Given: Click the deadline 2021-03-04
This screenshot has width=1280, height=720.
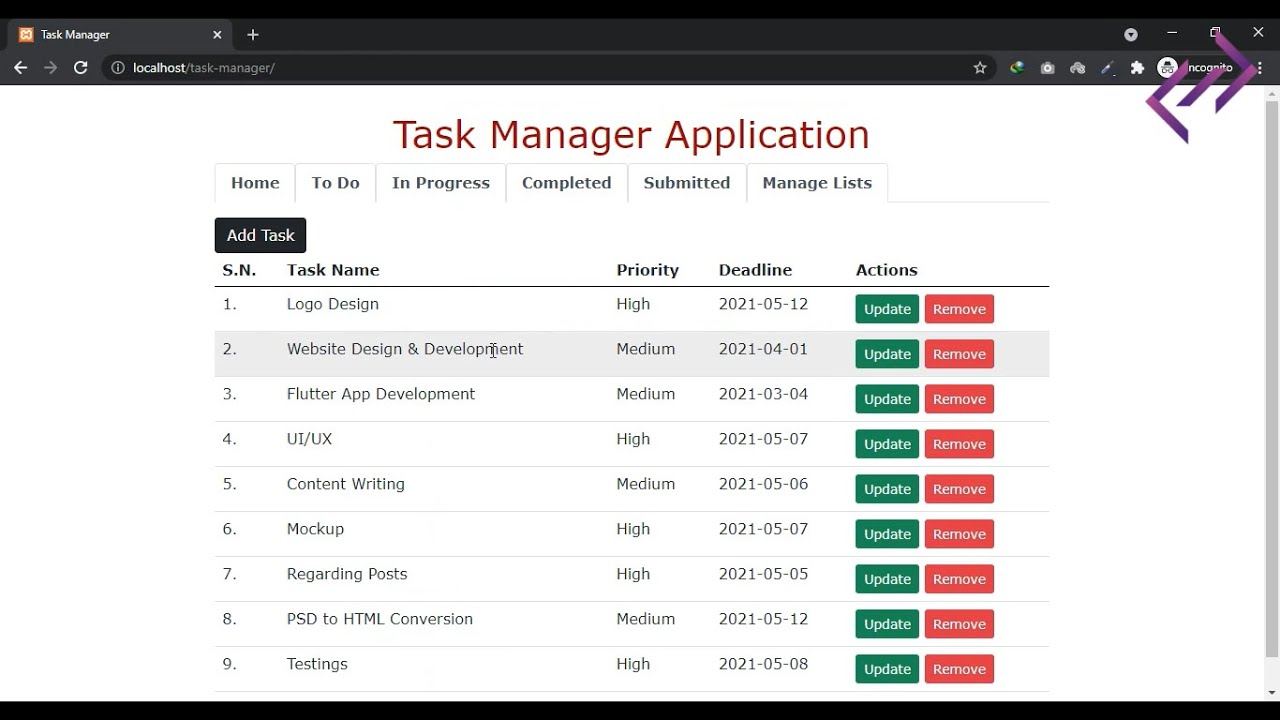Looking at the screenshot, I should (x=763, y=394).
